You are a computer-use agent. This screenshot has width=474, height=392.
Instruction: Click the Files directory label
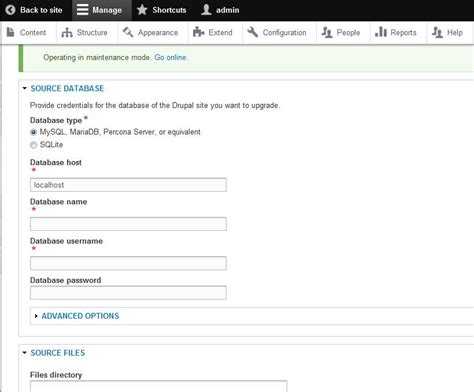pos(56,375)
